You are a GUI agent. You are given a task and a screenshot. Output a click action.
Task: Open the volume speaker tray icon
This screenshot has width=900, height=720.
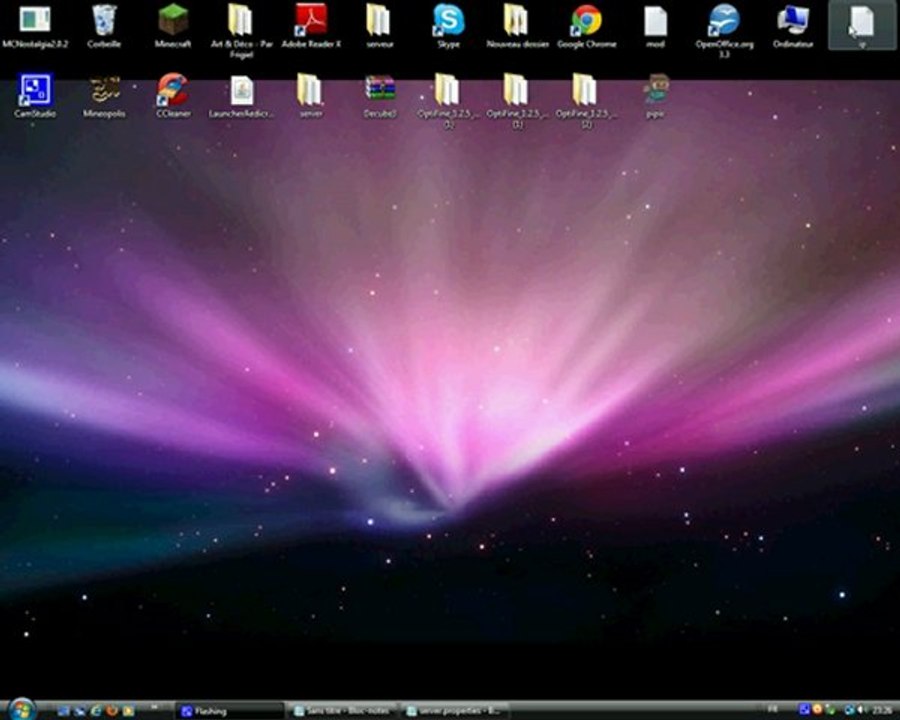tap(861, 710)
